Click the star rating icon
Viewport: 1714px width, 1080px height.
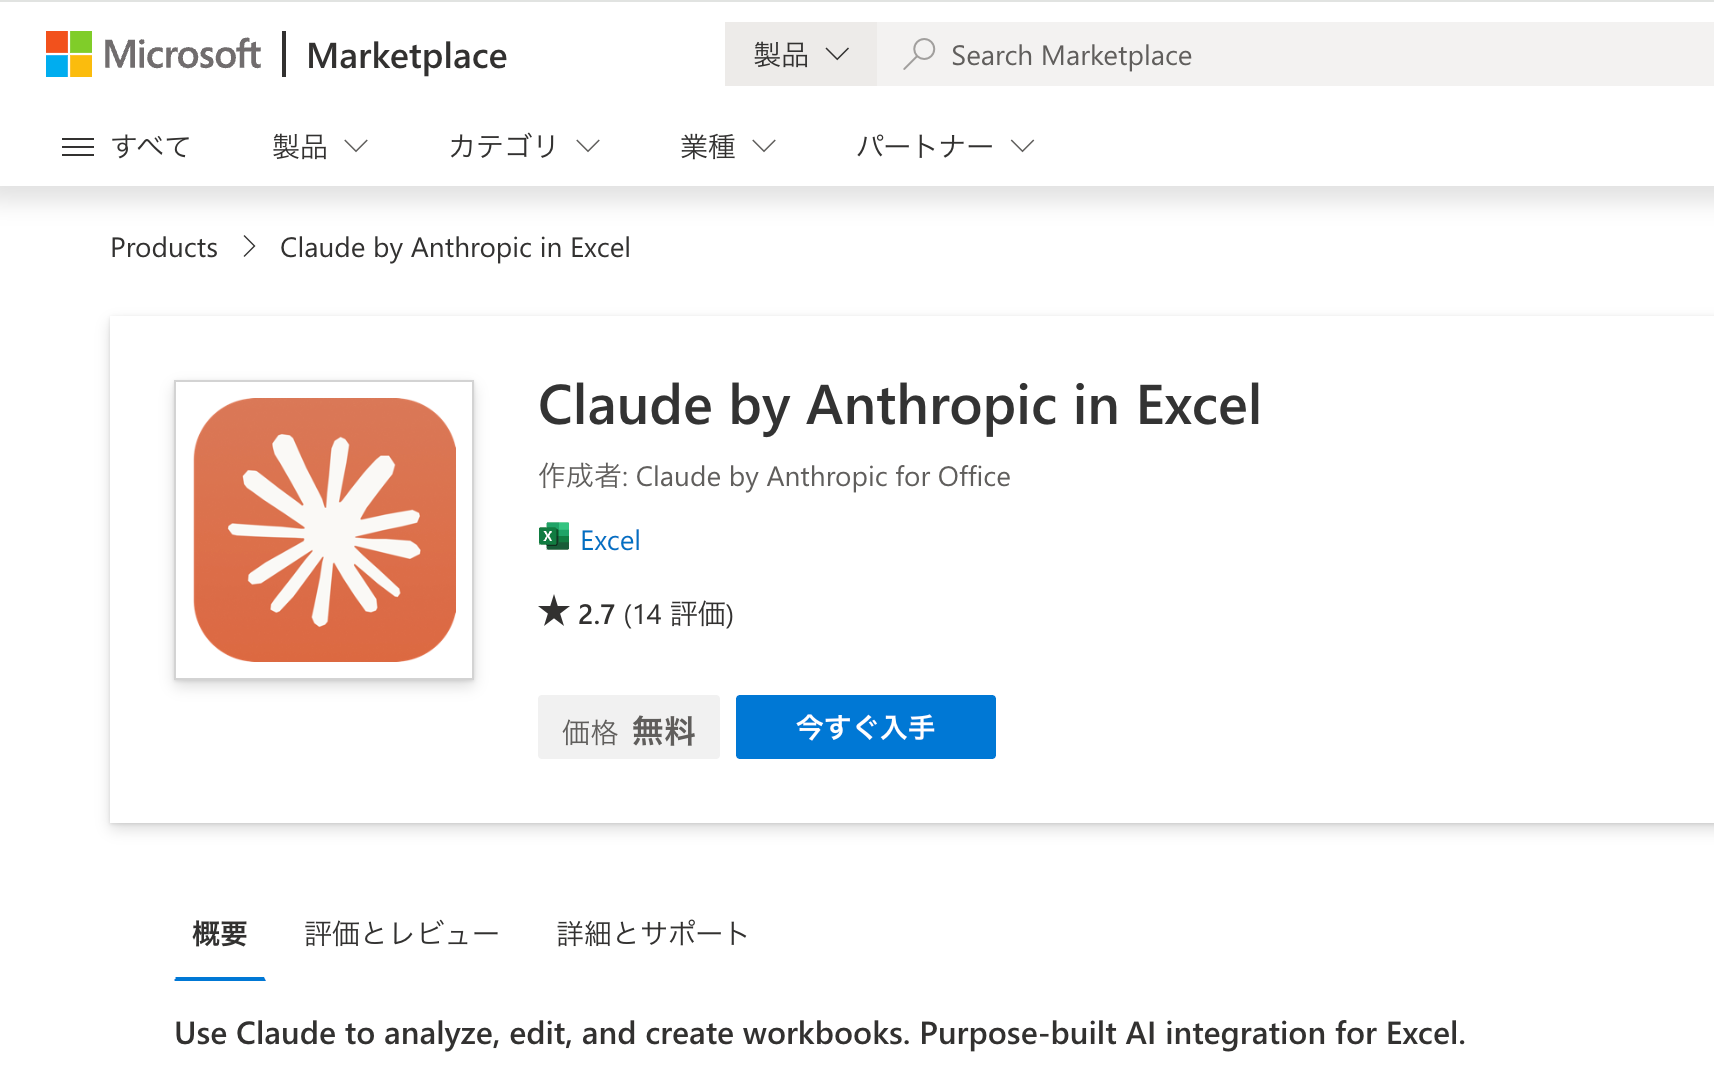(x=553, y=611)
